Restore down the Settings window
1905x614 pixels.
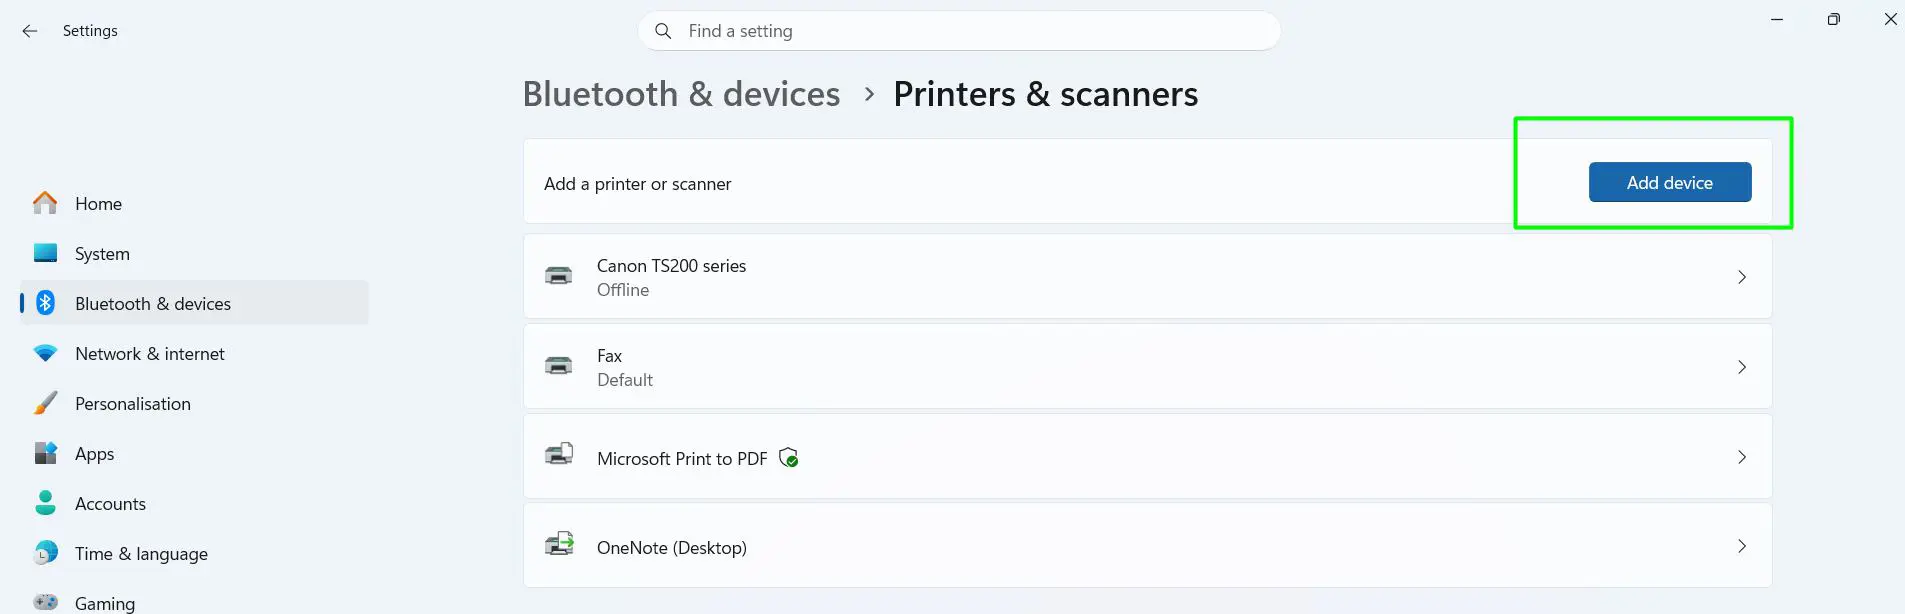(x=1834, y=19)
